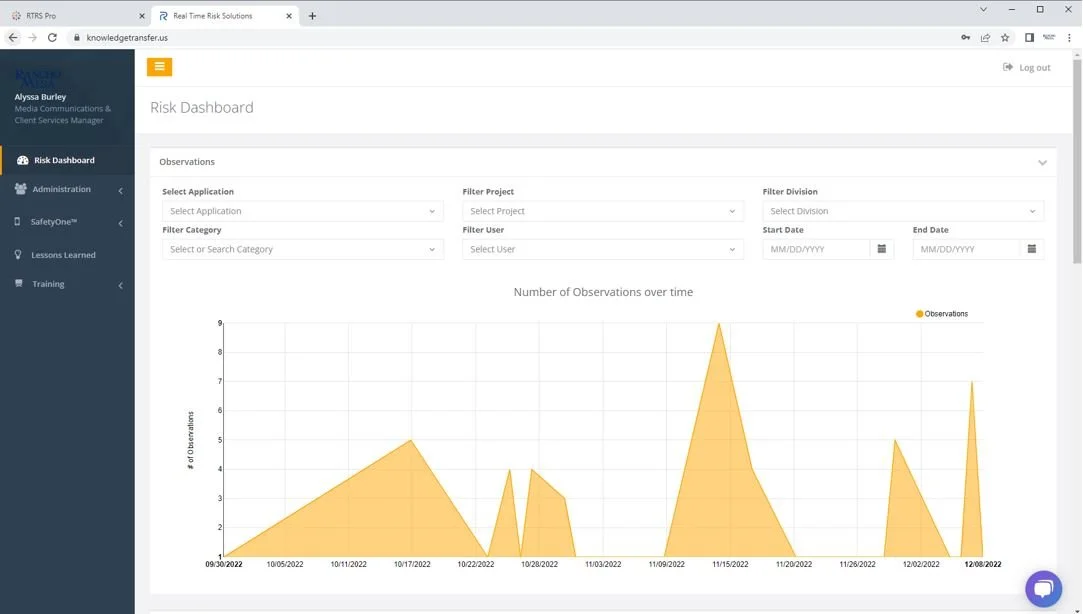Click the Log out arrow icon

1007,67
